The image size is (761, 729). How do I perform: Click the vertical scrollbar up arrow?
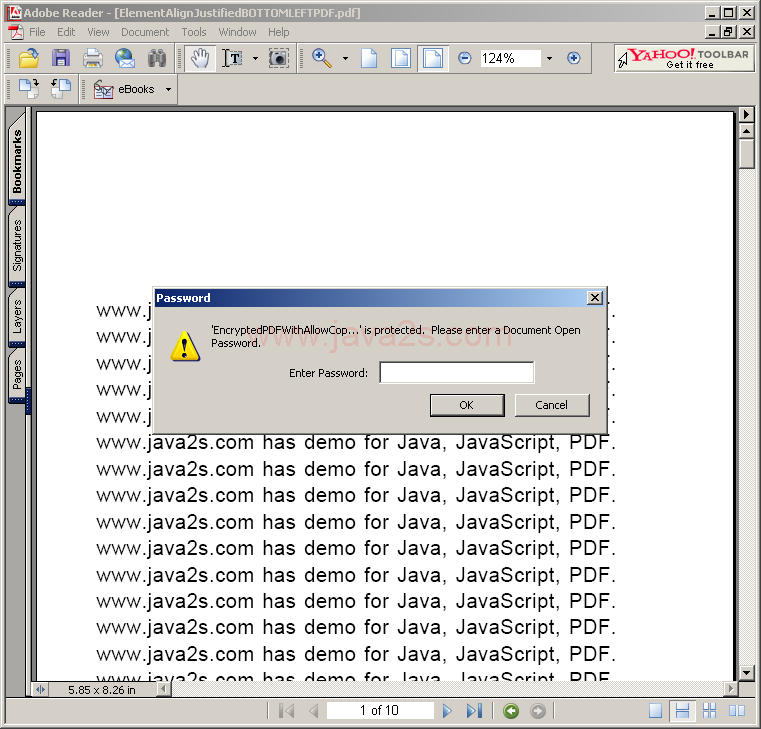pyautogui.click(x=746, y=131)
